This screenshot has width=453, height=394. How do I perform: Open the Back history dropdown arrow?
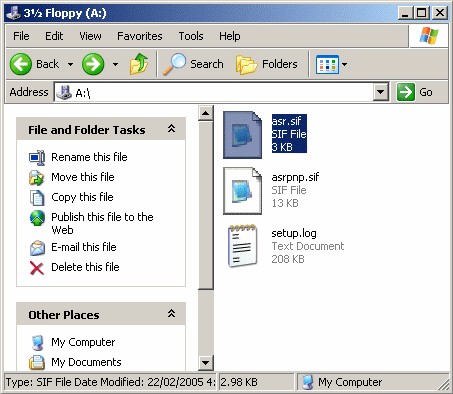pyautogui.click(x=70, y=64)
